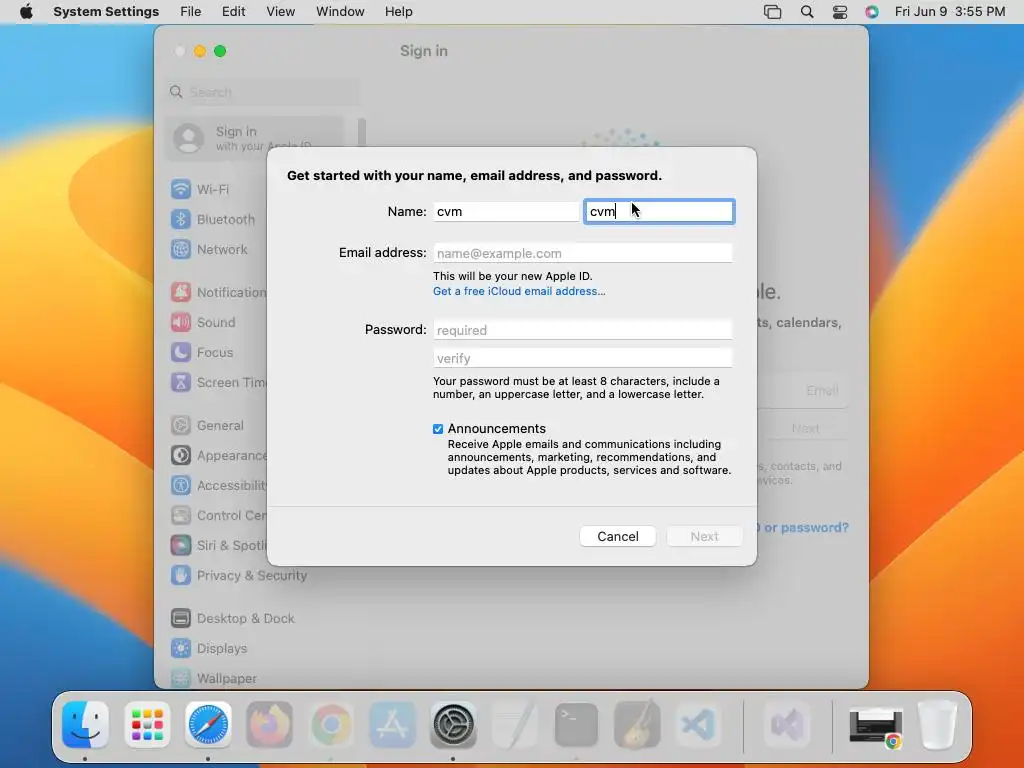Image resolution: width=1024 pixels, height=768 pixels.
Task: Select the Appearance sidebar icon
Action: pos(181,456)
